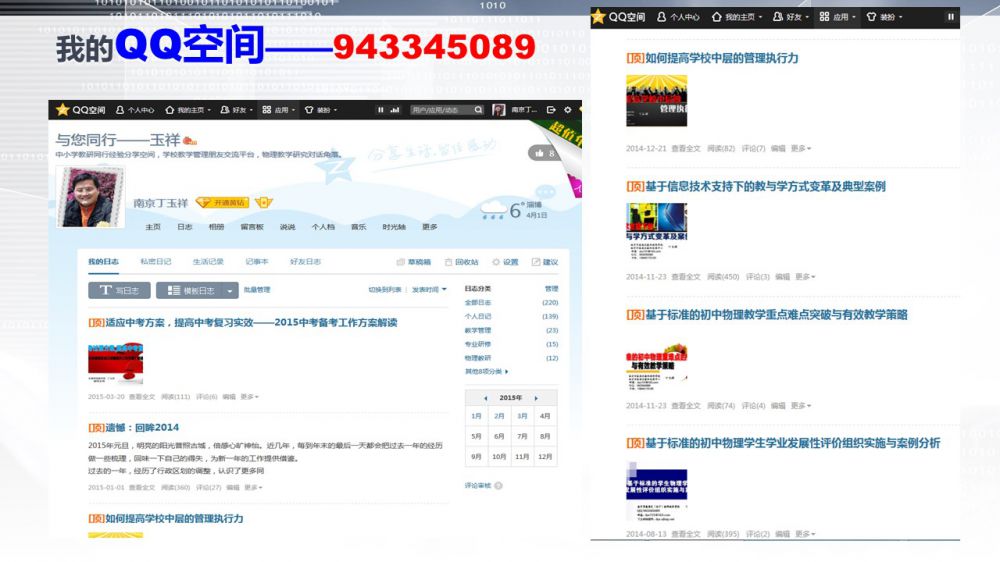Expand 其他8项分类 category list
Viewport: 1000px width, 562px height.
click(487, 371)
